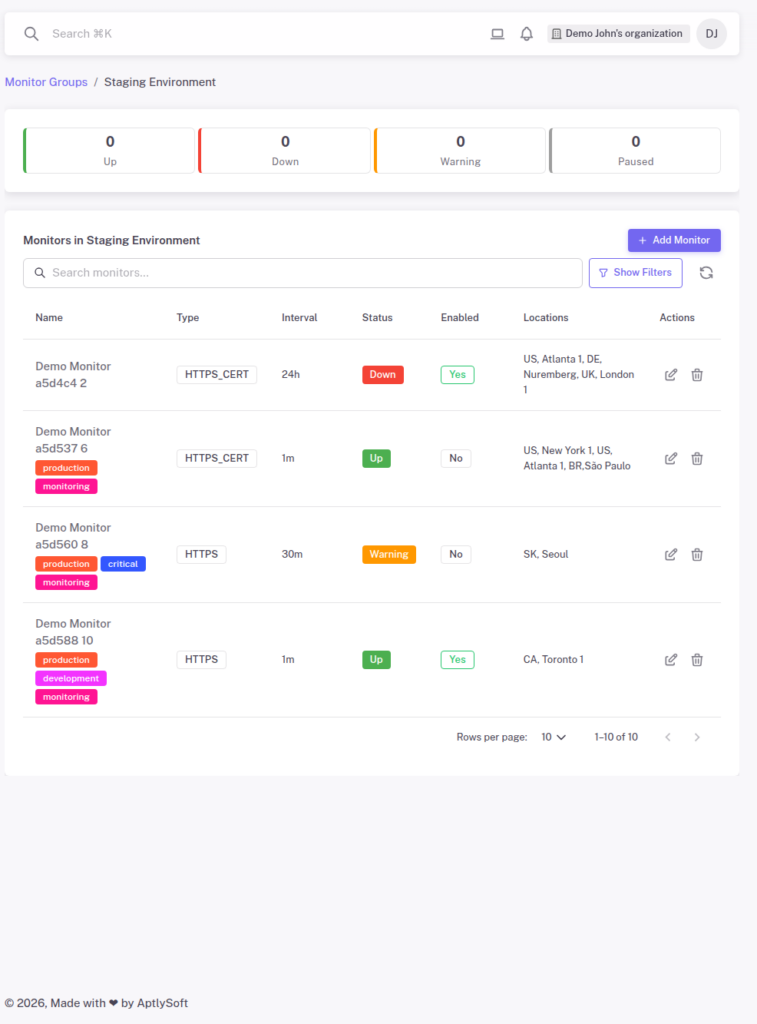
Task: Go to previous page of monitors
Action: click(668, 737)
